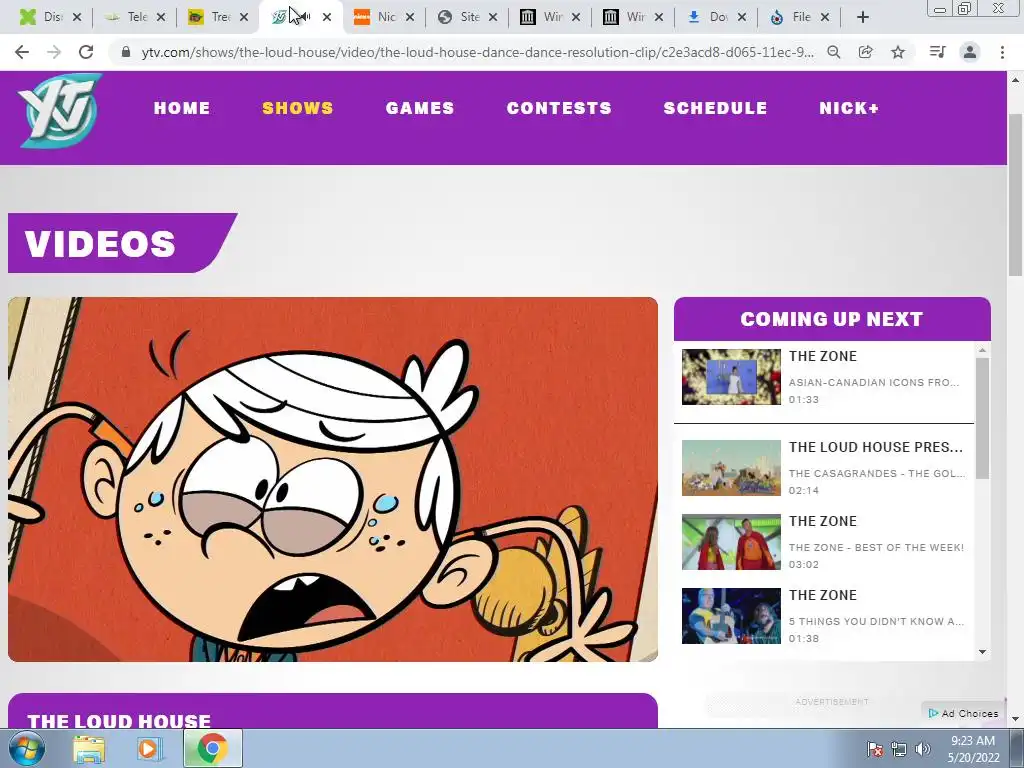Open the SHOWS nav item
The image size is (1024, 768).
point(298,108)
